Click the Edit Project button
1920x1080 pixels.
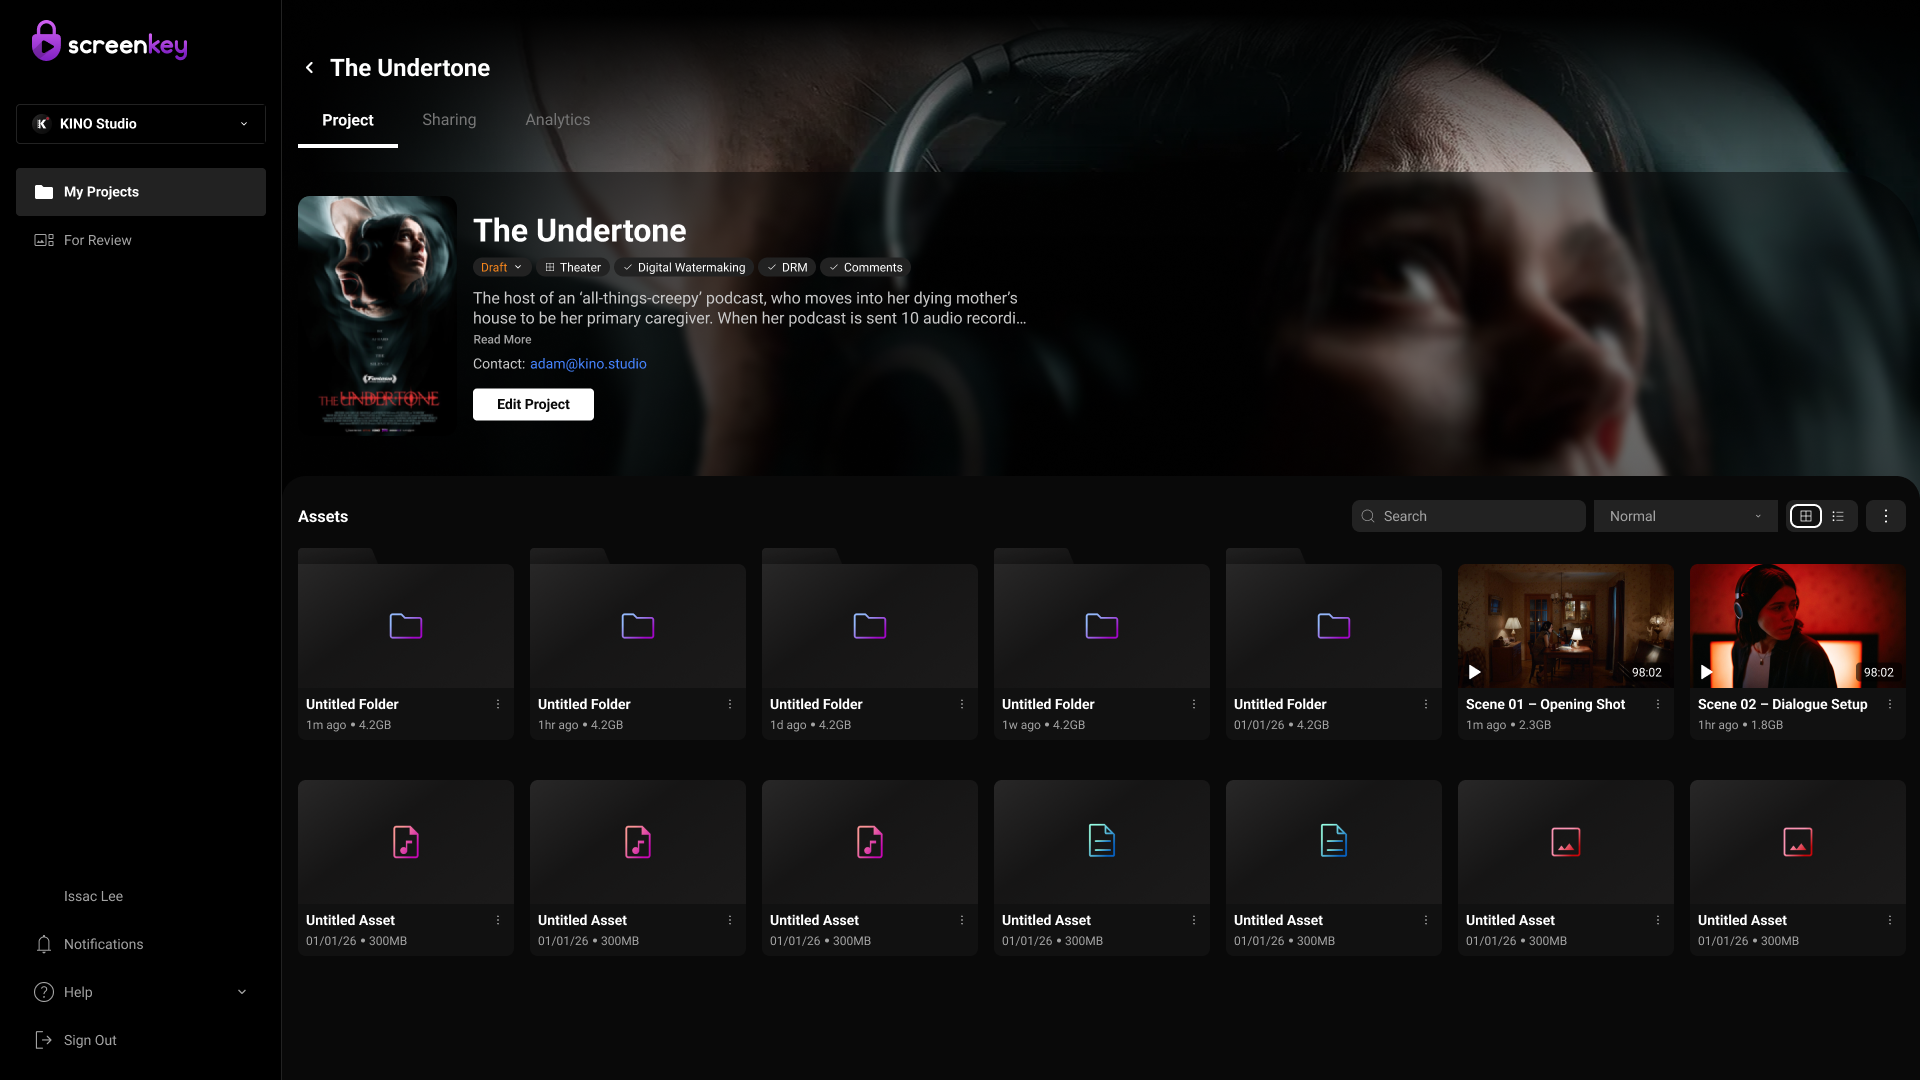click(x=533, y=404)
